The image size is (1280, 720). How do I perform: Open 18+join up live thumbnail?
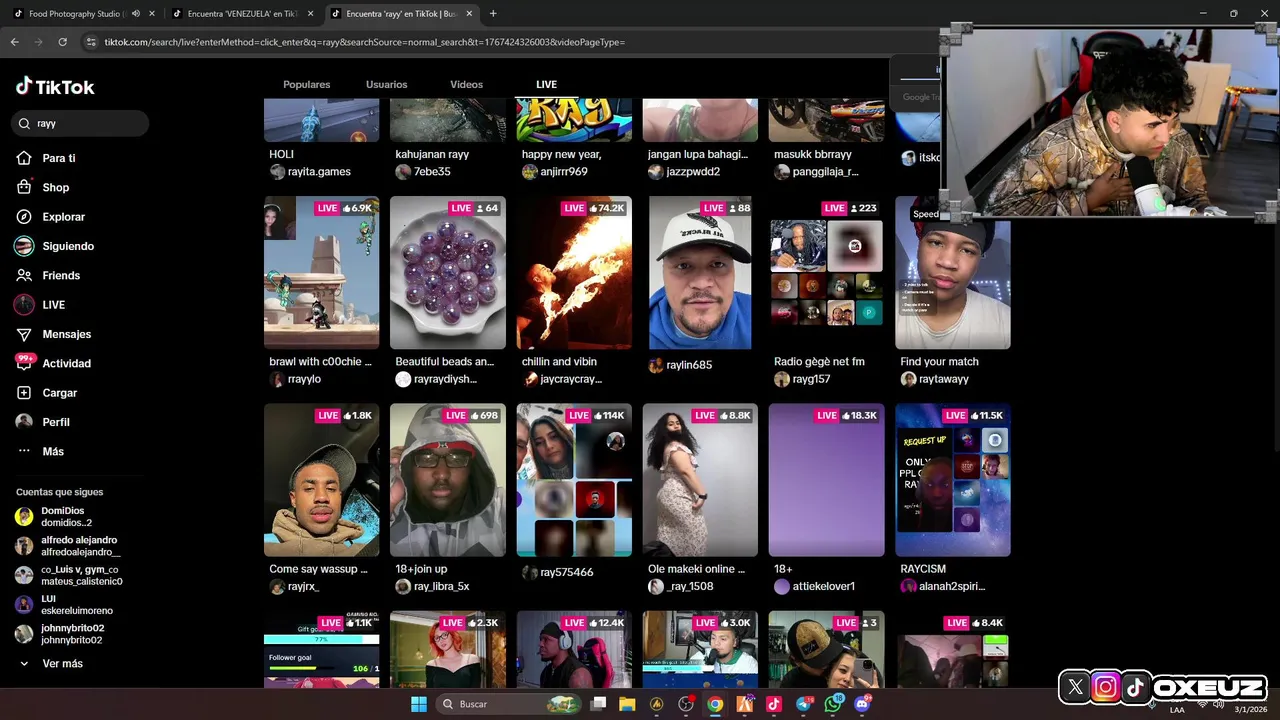[447, 480]
